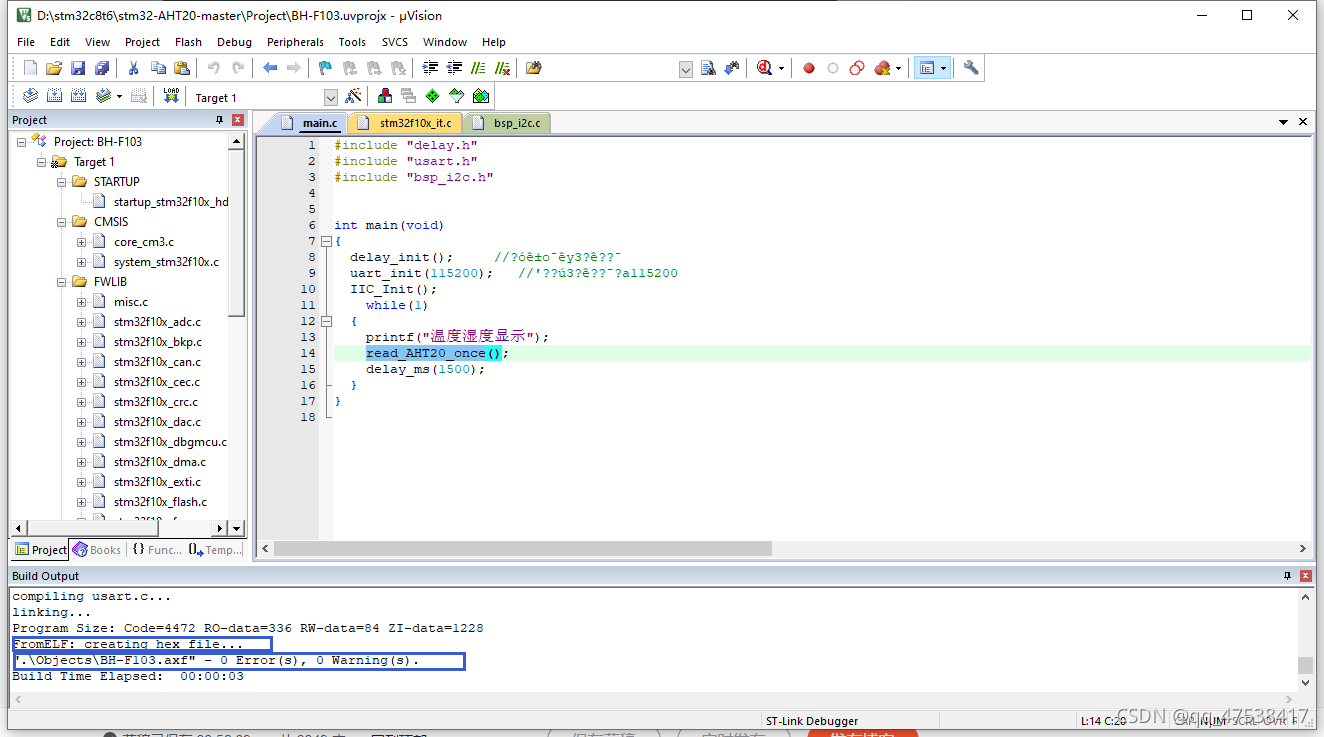The image size is (1324, 737).
Task: Click the editor horizontal scrollbar thumb
Action: 522,549
